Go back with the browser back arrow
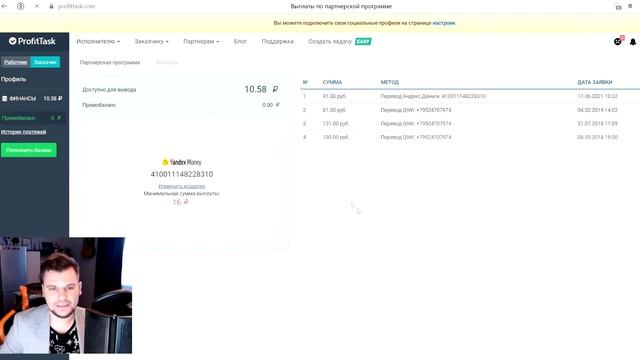 tap(4, 6)
